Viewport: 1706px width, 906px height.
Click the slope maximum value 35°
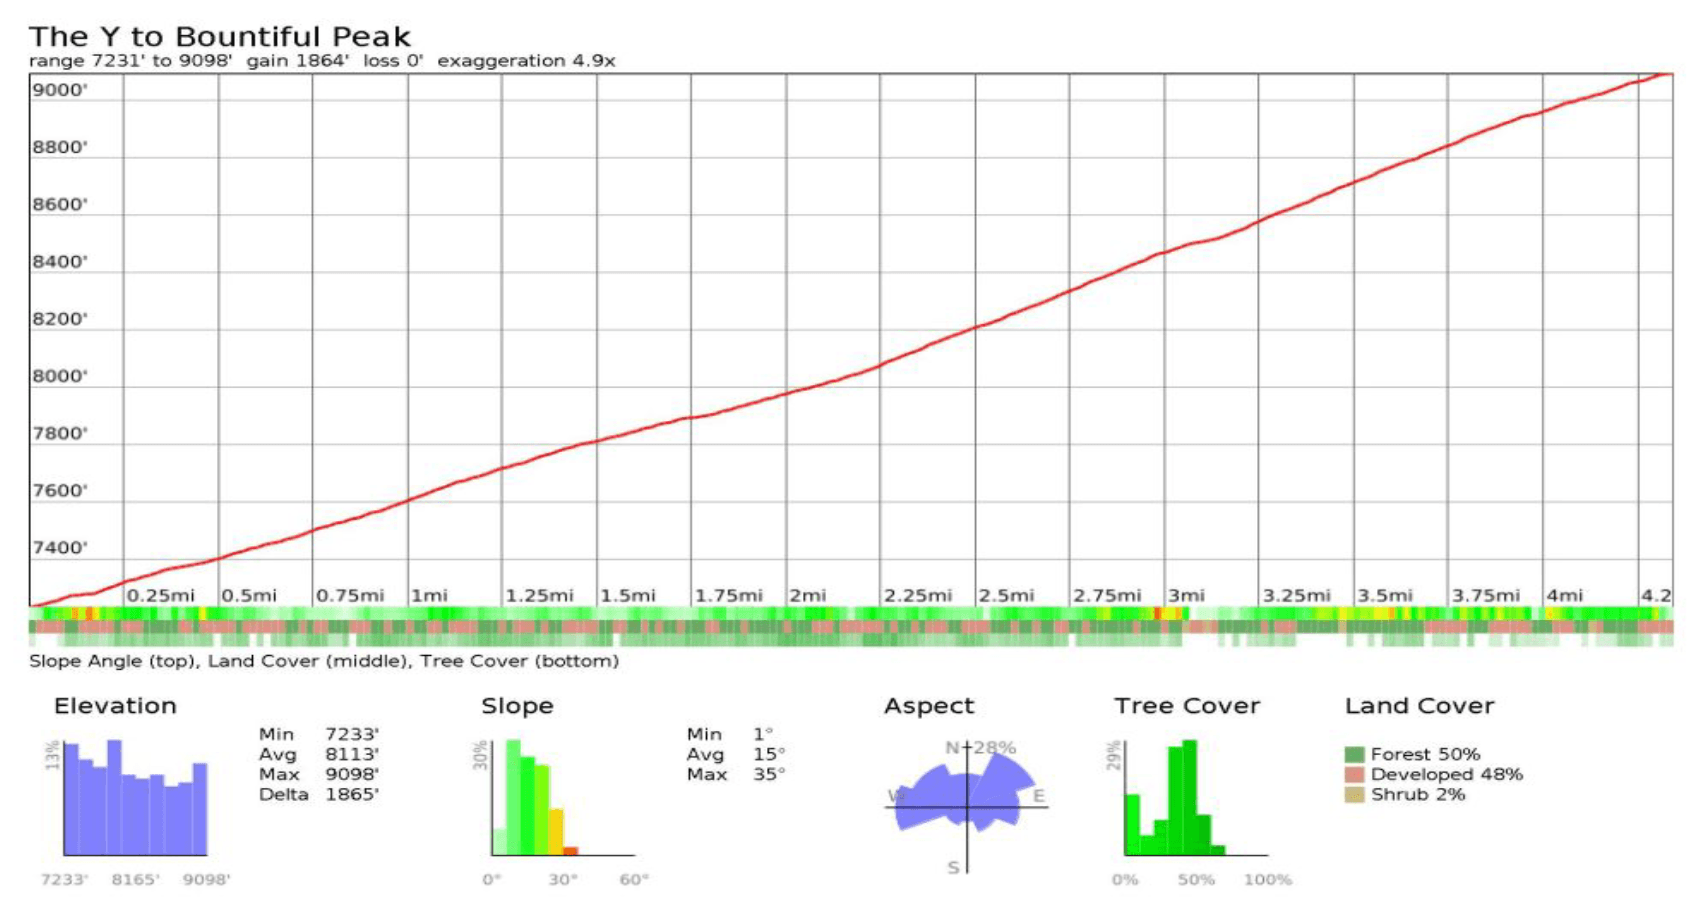pos(769,775)
